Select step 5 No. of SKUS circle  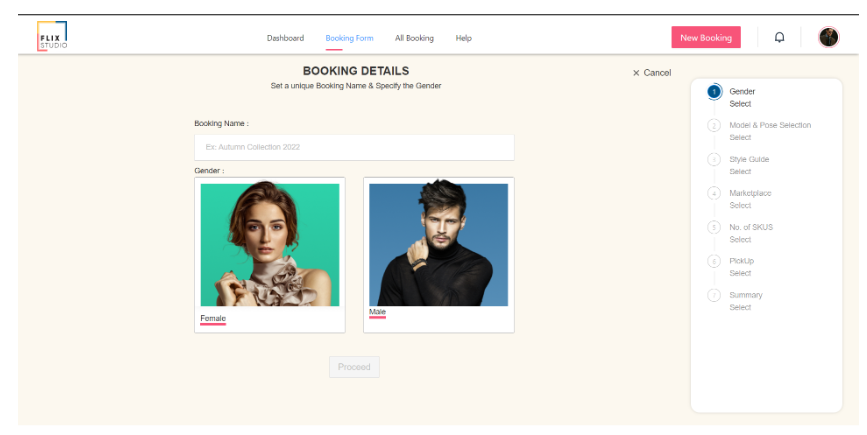pos(714,227)
